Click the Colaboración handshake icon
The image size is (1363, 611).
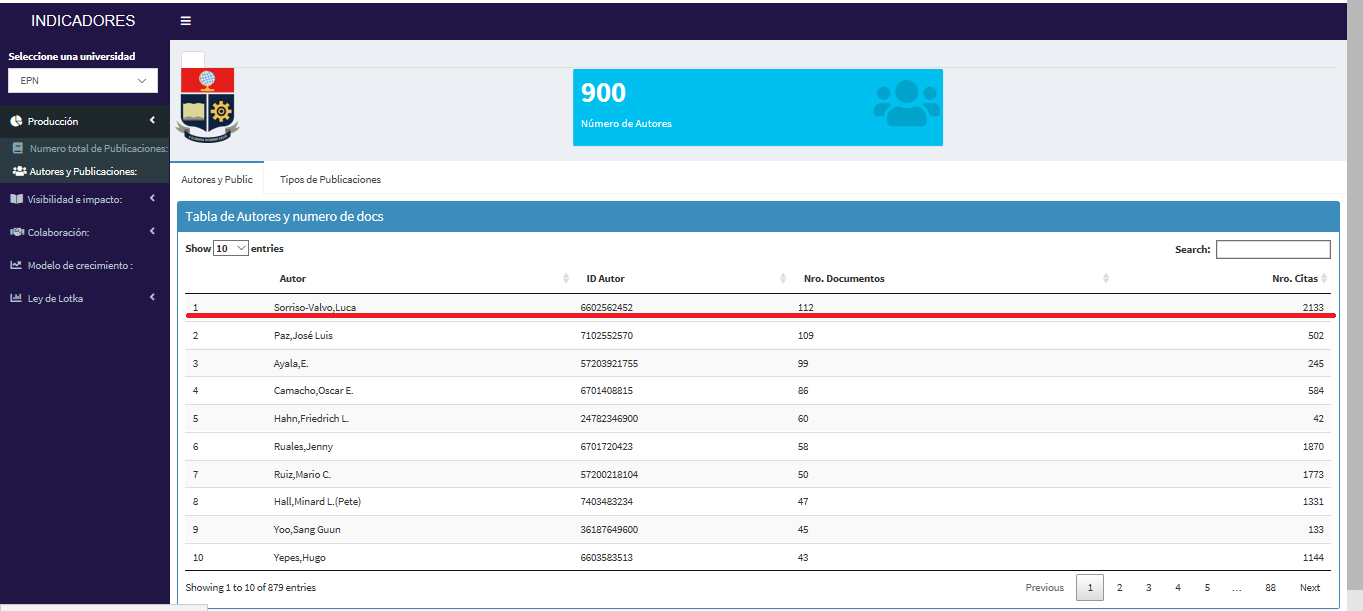pyautogui.click(x=16, y=232)
